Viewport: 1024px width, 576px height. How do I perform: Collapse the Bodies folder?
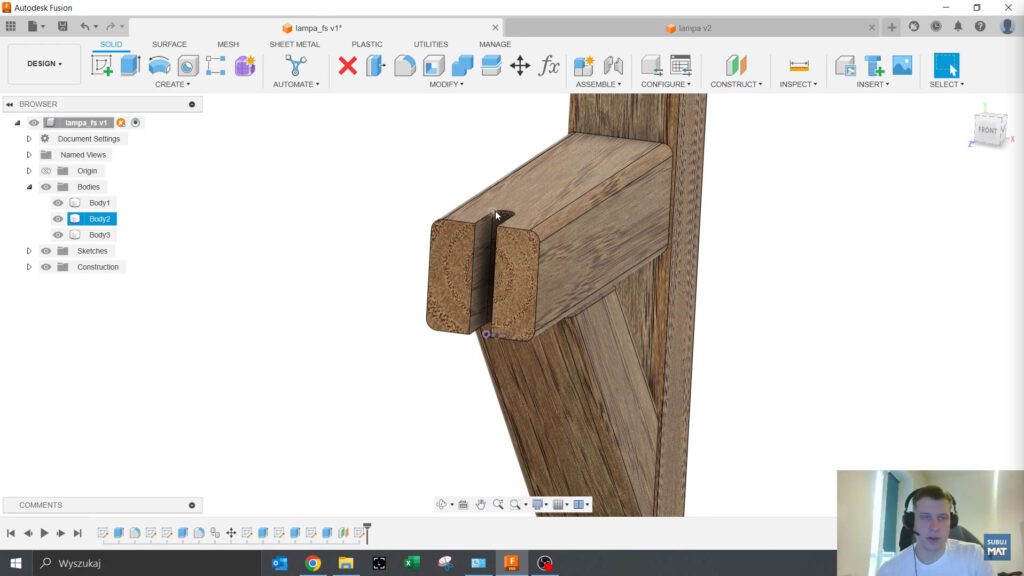(x=29, y=187)
